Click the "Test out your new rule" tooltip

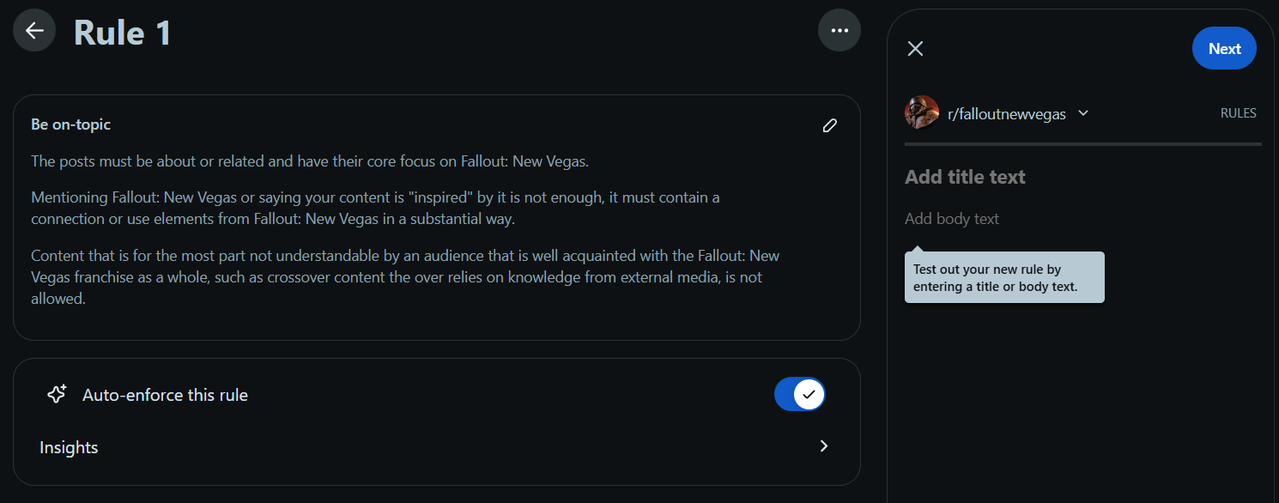(x=1004, y=278)
